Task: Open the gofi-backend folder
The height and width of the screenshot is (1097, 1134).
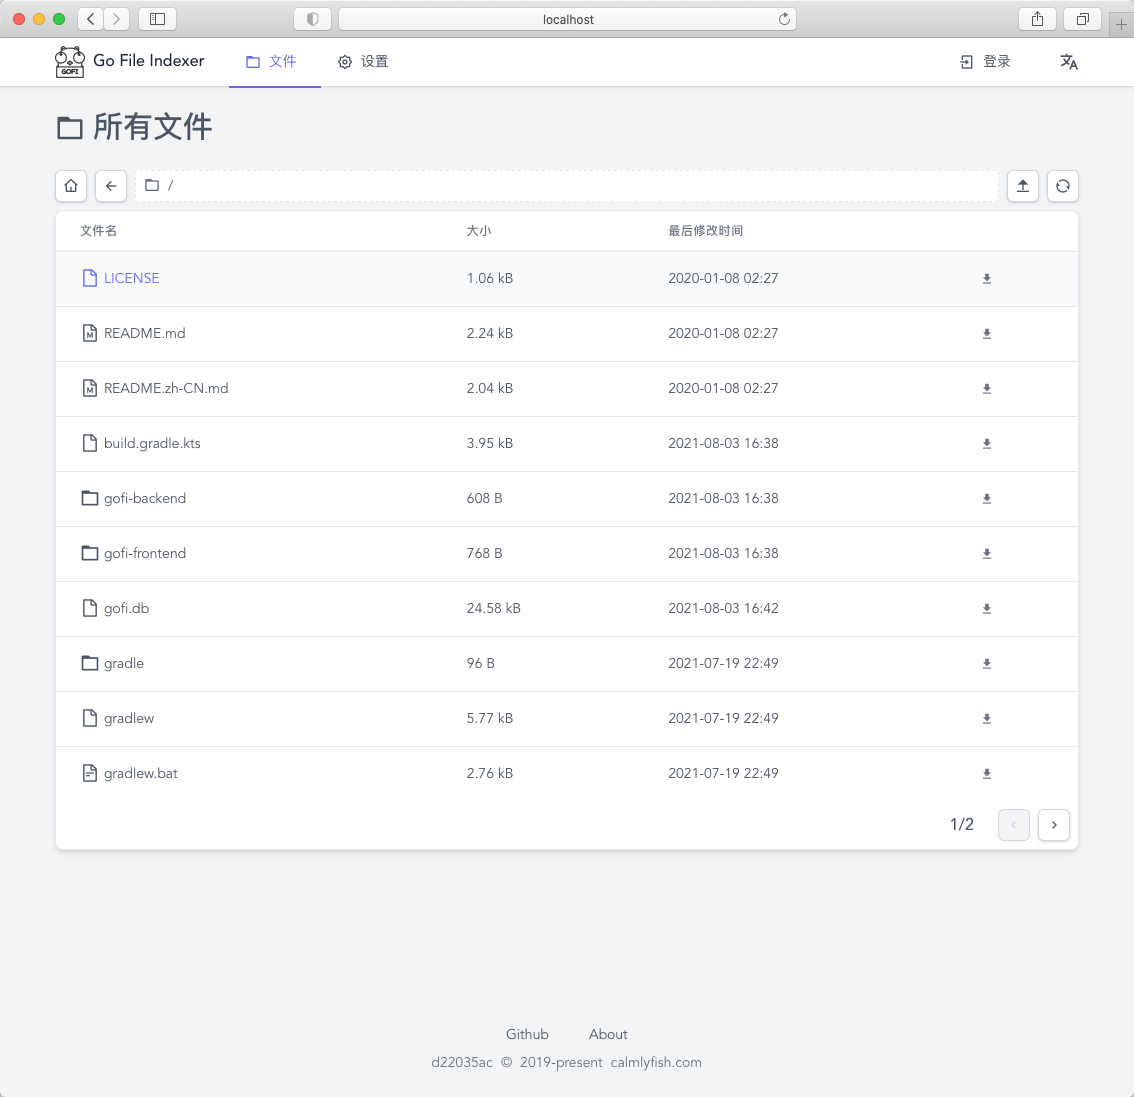Action: (145, 498)
